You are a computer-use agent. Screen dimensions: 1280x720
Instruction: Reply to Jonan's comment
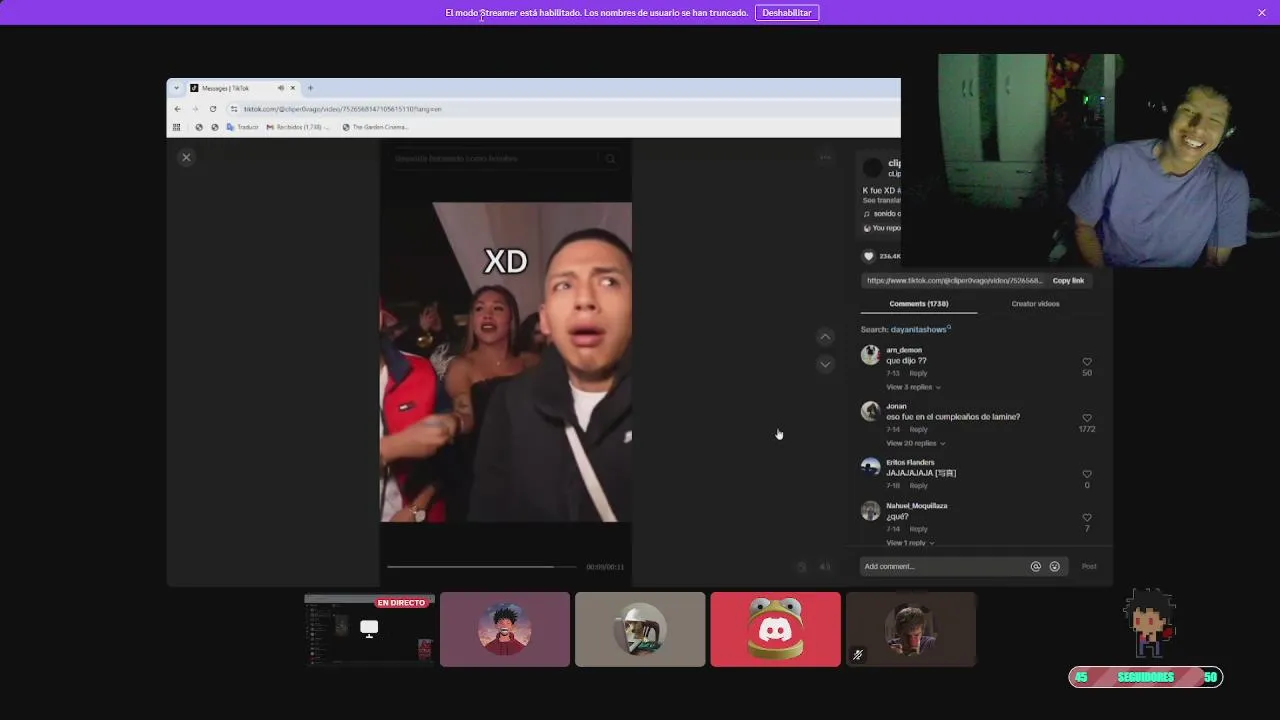[x=918, y=429]
